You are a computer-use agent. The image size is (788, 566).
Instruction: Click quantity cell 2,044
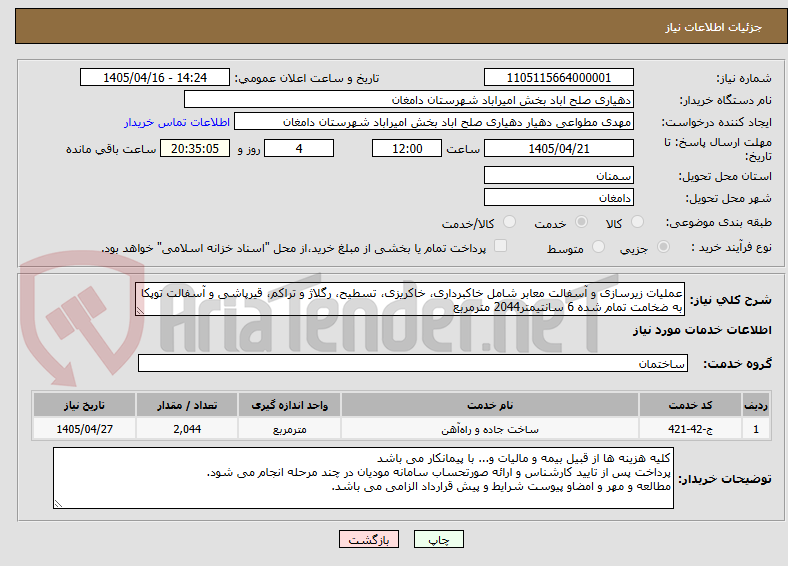(187, 429)
